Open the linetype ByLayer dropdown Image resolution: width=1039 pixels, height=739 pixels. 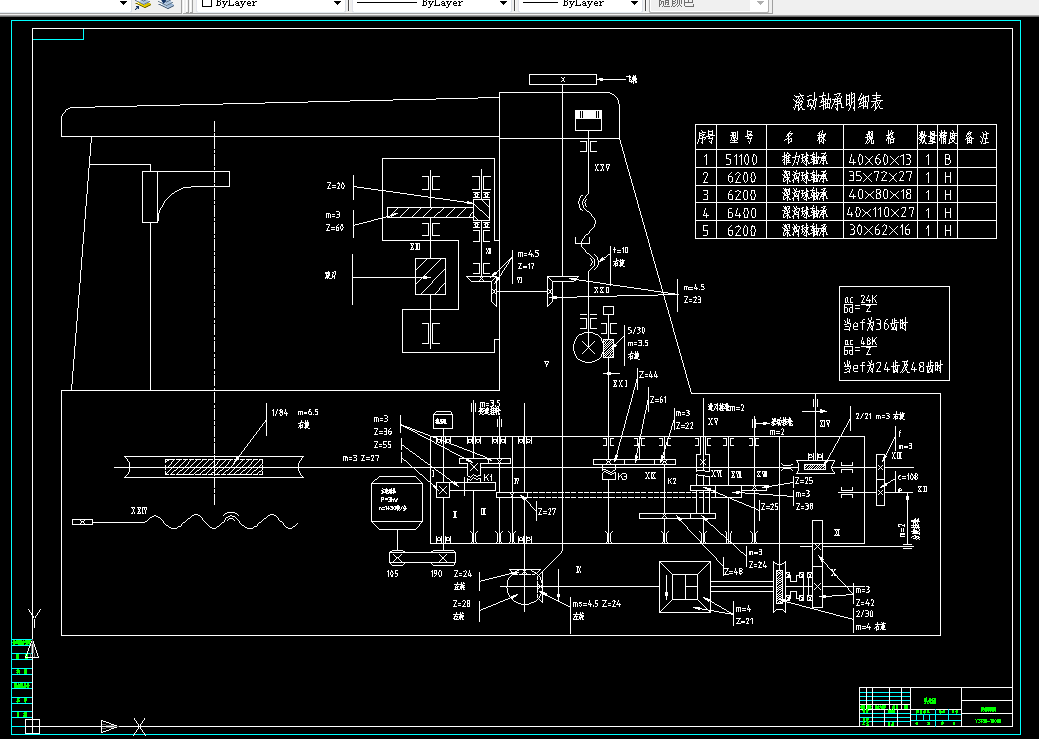[x=503, y=3]
